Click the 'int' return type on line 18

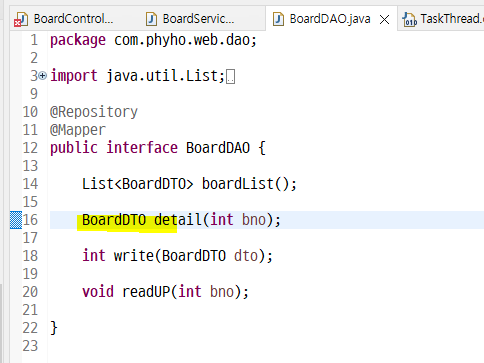tap(94, 256)
